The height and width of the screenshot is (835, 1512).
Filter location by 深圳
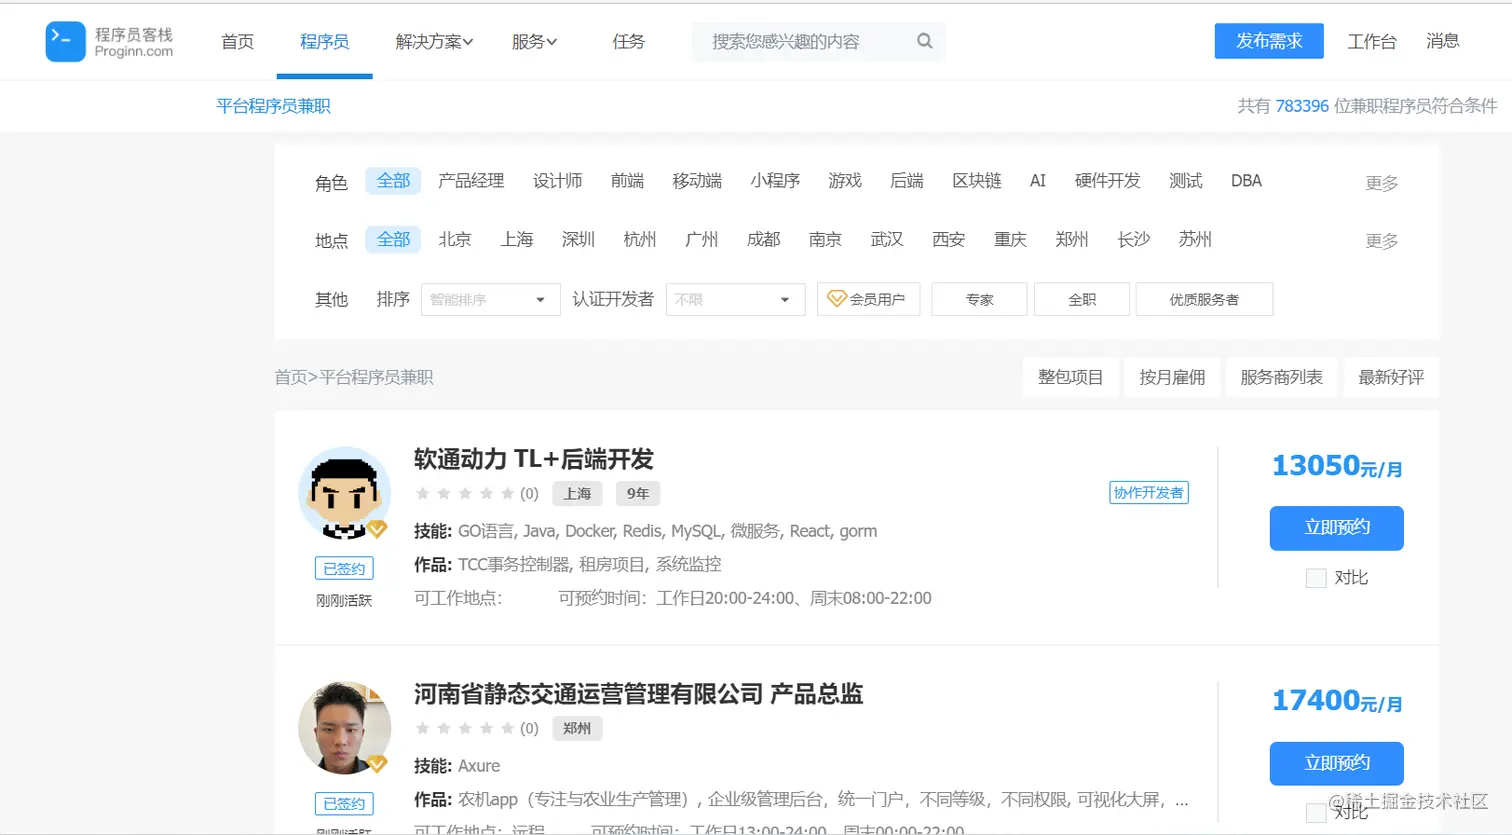[578, 240]
